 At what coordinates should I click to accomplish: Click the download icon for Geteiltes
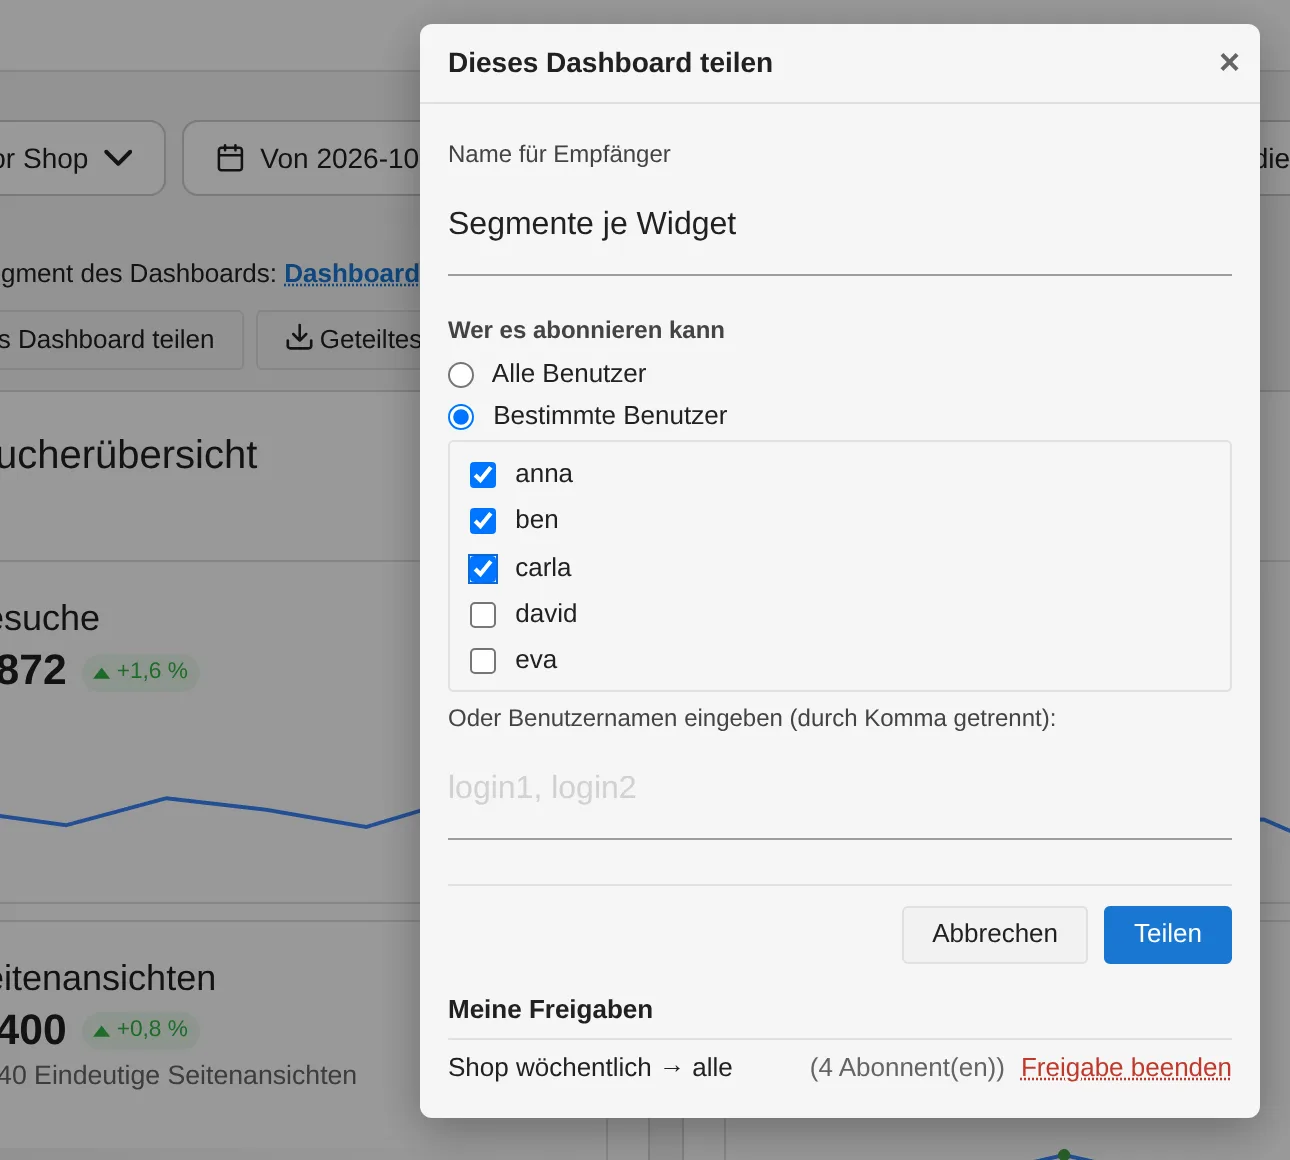[x=298, y=338]
